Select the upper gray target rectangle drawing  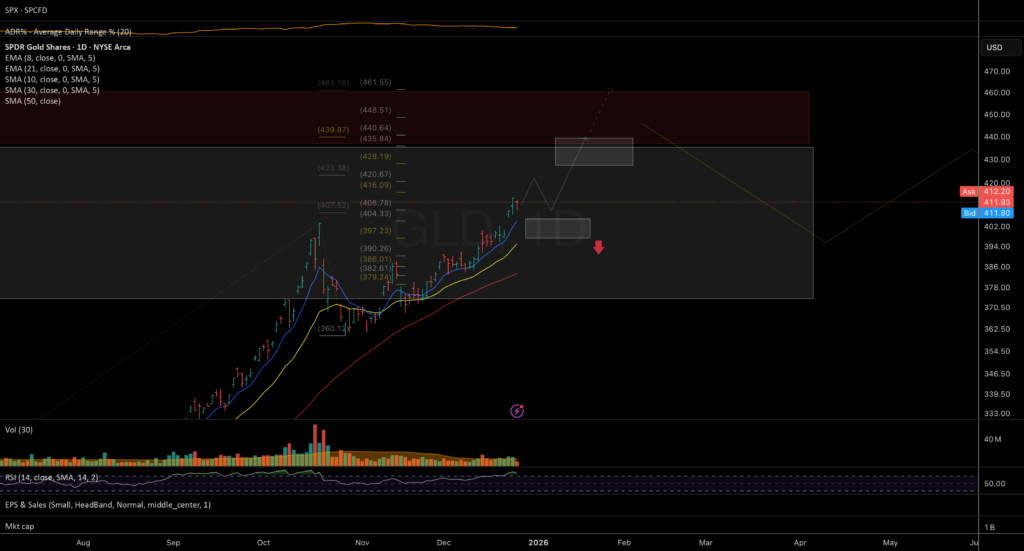(x=594, y=151)
